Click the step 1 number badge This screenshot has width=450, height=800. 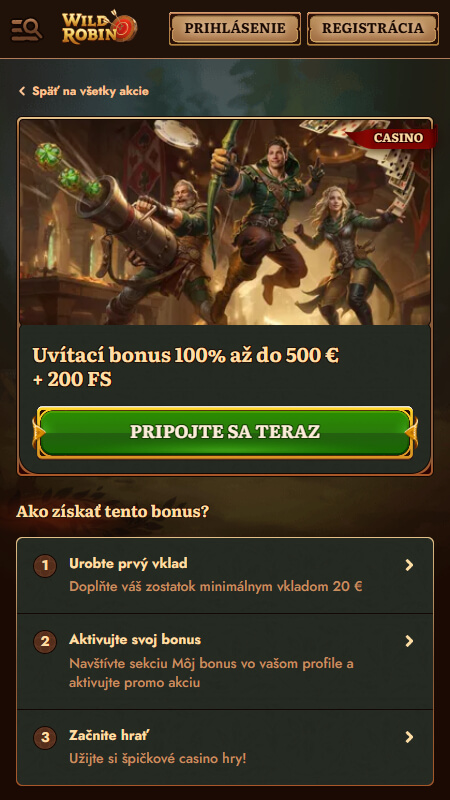coord(45,565)
